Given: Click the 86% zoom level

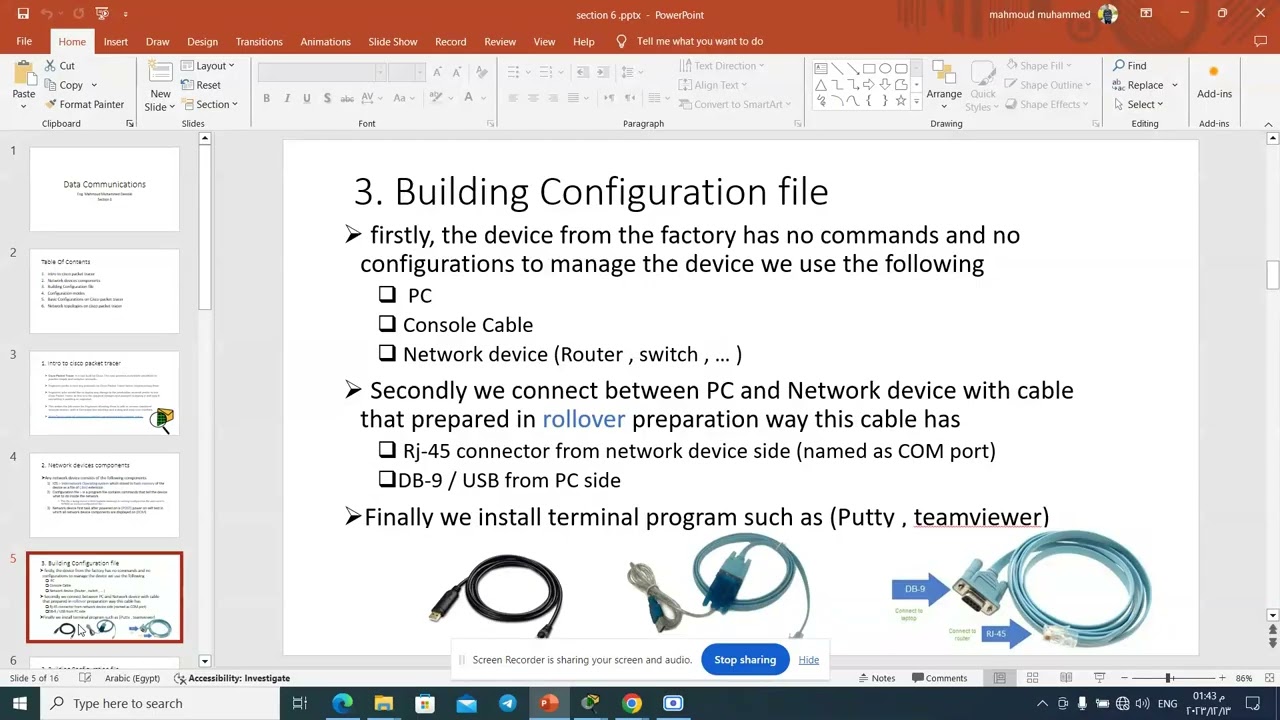Looking at the screenshot, I should pos(1244,678).
